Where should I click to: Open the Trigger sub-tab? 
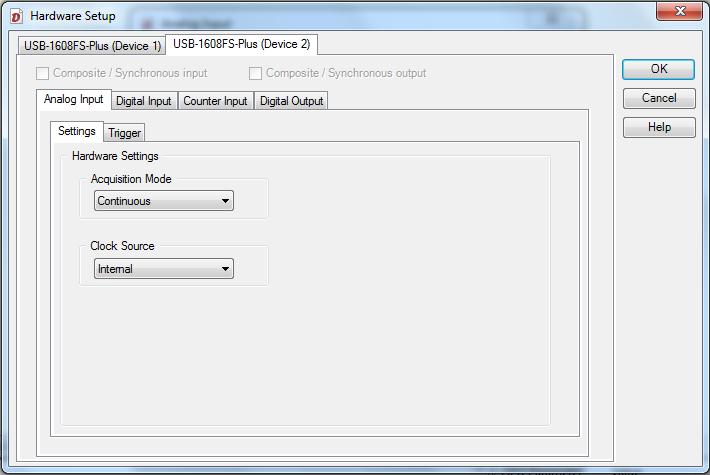[x=125, y=133]
